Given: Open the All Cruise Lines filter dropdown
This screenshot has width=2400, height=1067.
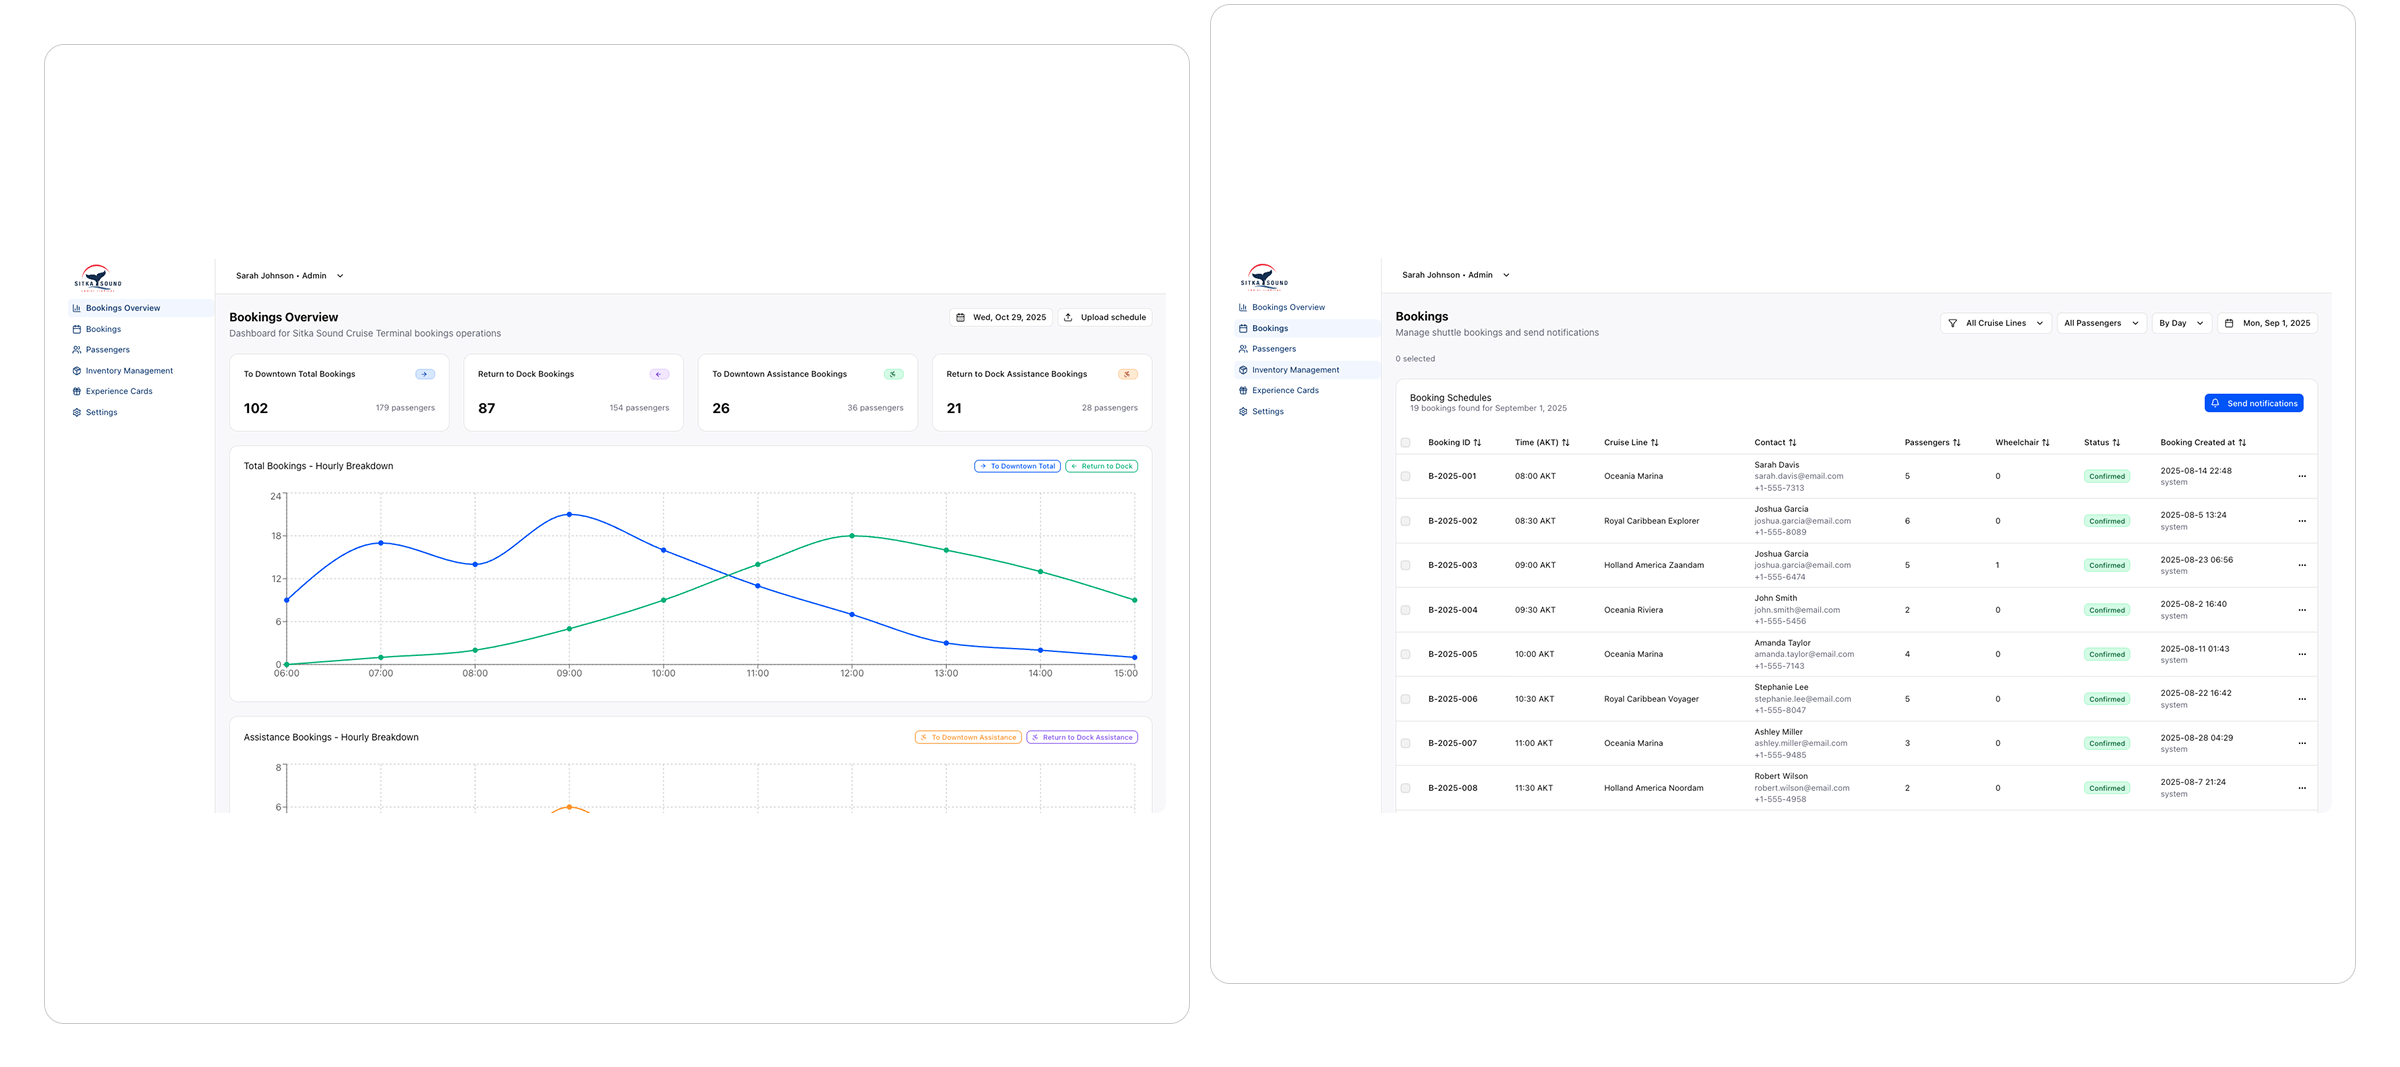Looking at the screenshot, I should tap(1995, 323).
